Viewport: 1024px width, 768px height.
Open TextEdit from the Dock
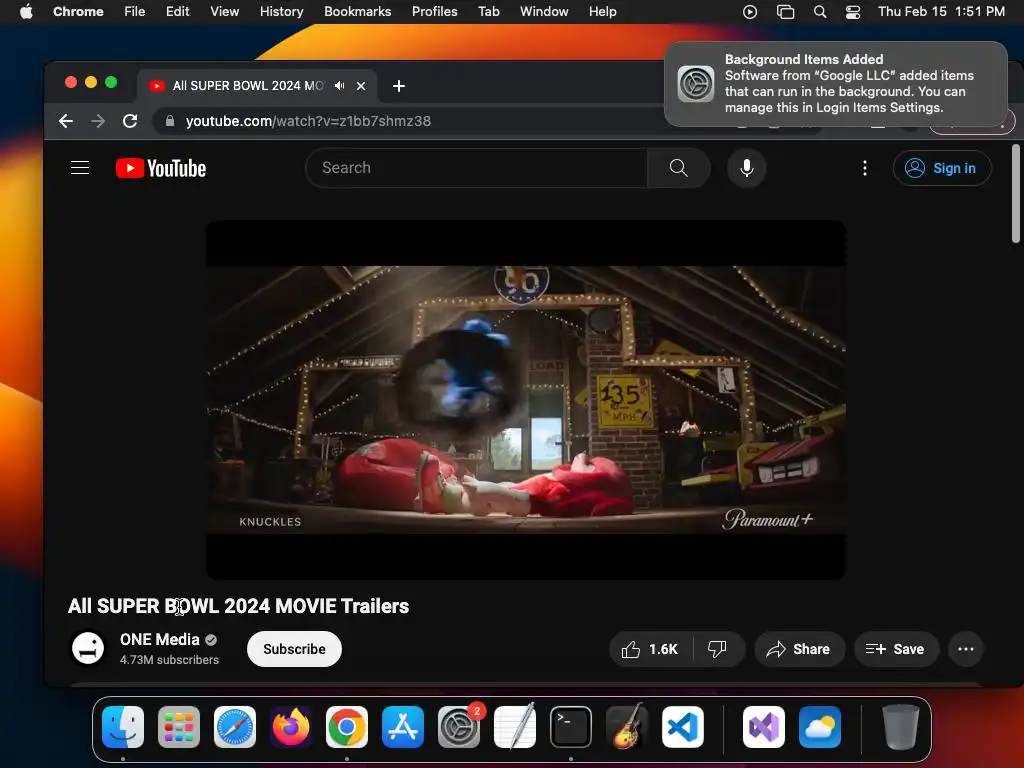515,727
